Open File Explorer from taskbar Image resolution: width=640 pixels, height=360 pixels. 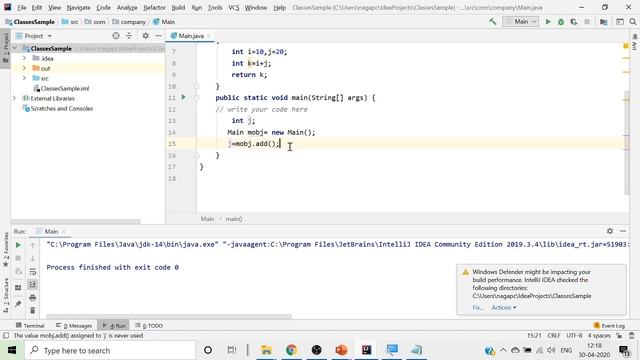(x=267, y=350)
